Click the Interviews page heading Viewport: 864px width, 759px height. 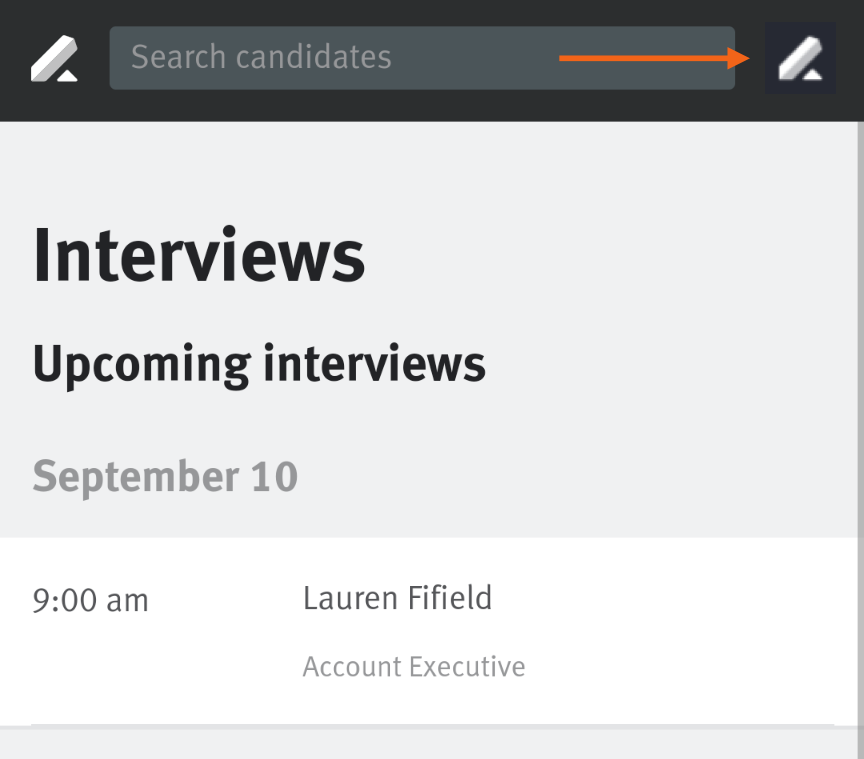(x=199, y=256)
